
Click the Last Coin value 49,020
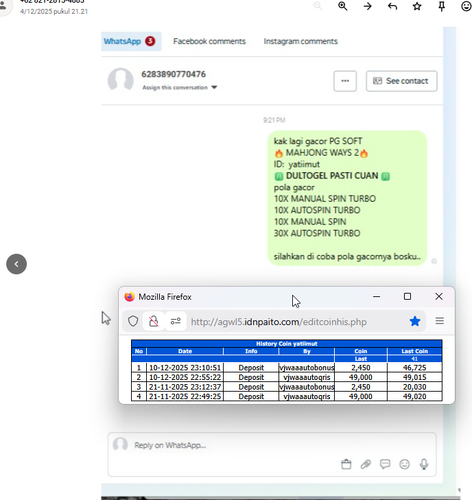coord(415,396)
